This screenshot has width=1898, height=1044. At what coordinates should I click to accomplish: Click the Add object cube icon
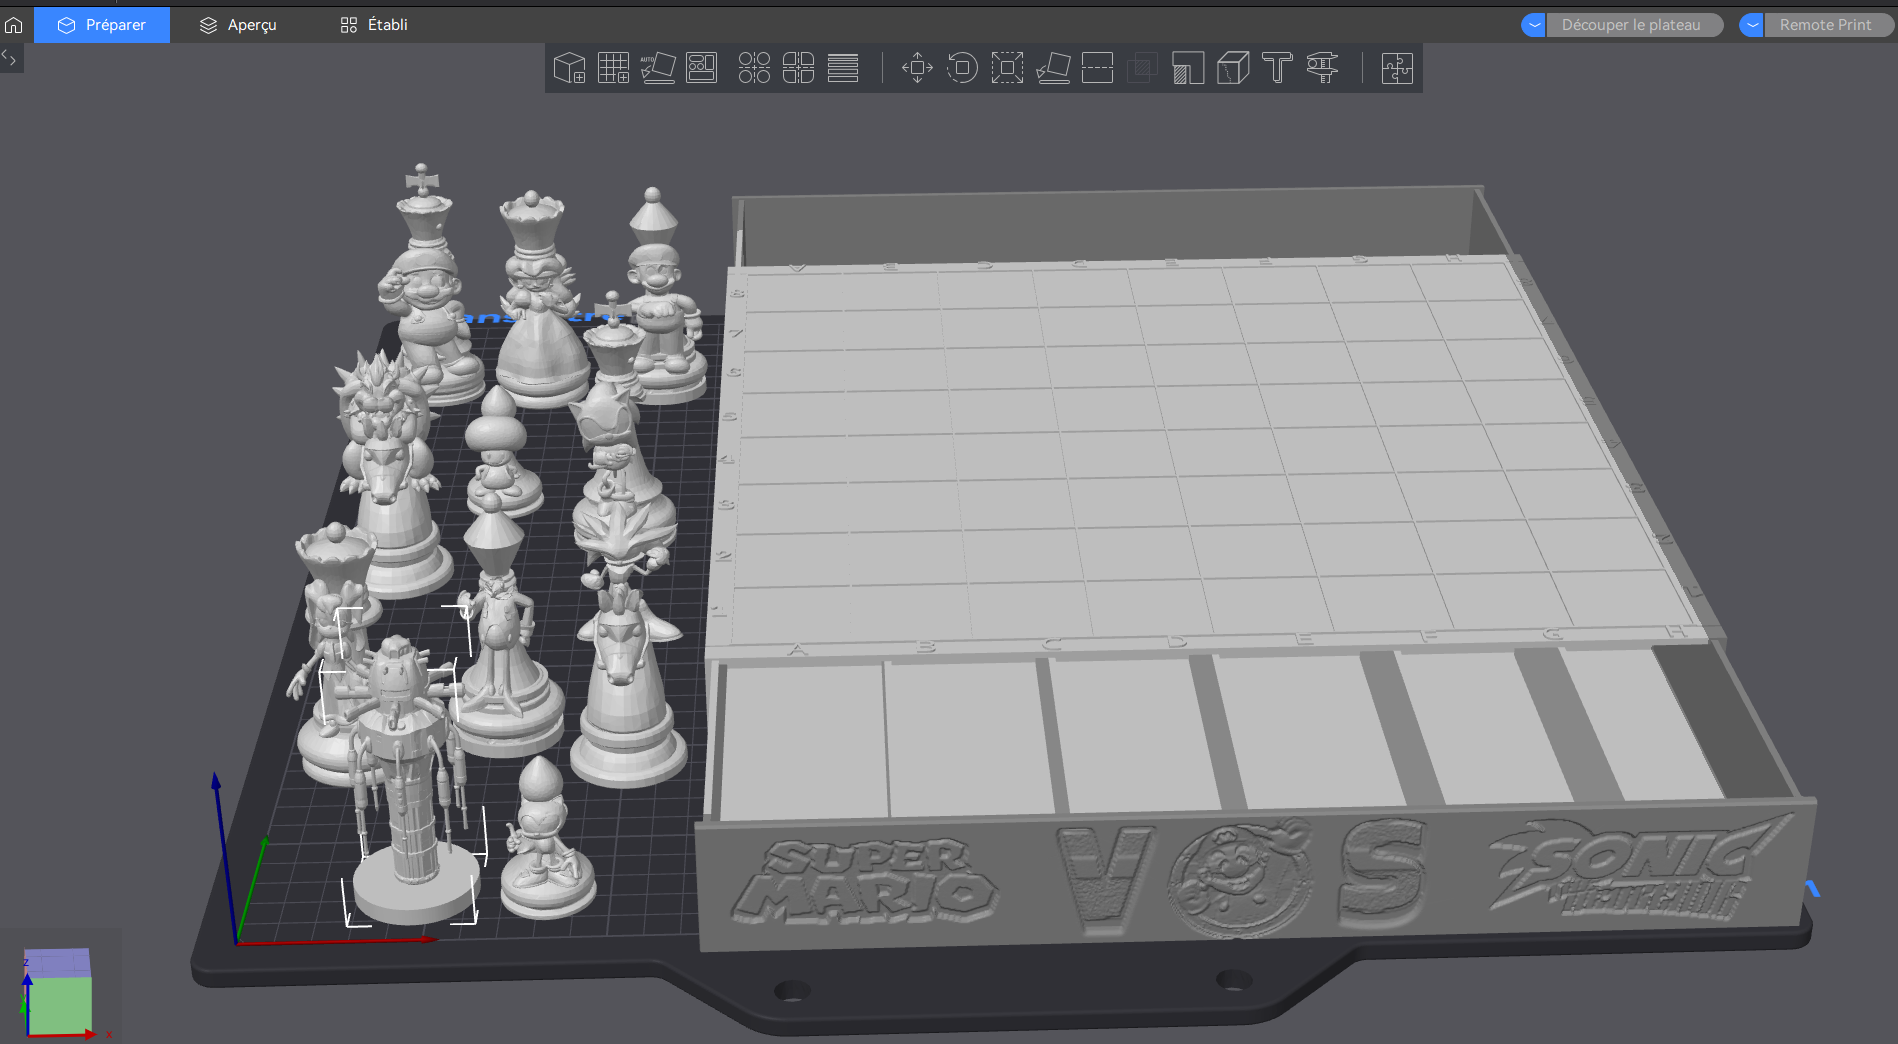(x=569, y=68)
